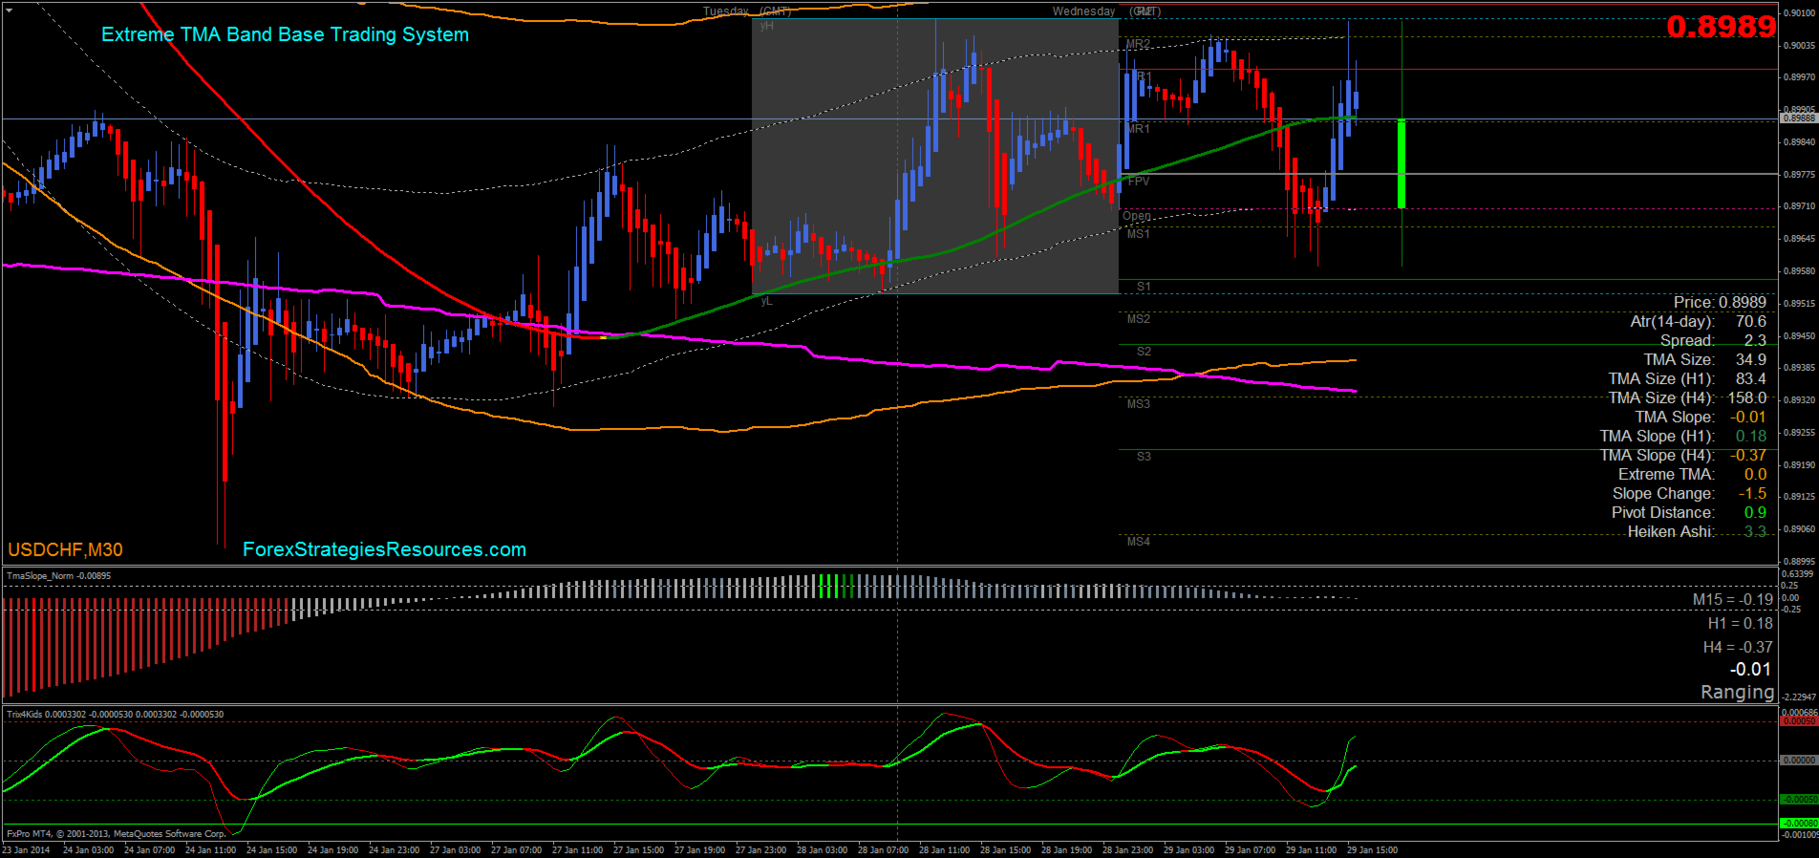The image size is (1819, 858).
Task: Select the Pivot Distance value 0.9
Action: [1755, 512]
